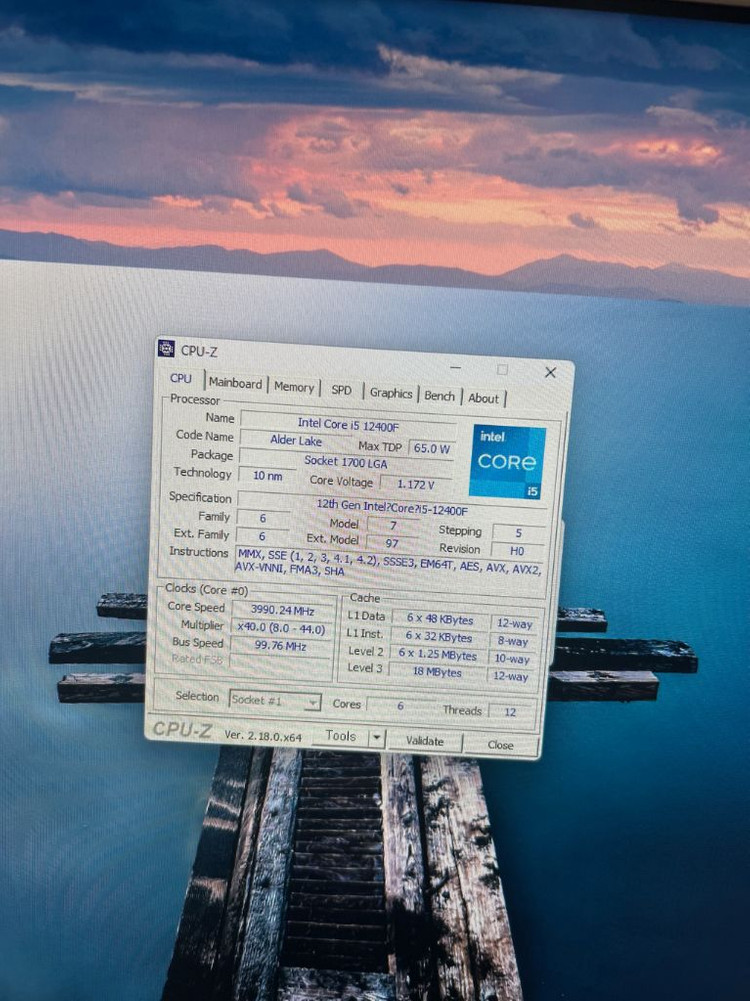Viewport: 750px width, 1001px height.
Task: Switch to the Mainboard tab
Action: click(x=235, y=383)
